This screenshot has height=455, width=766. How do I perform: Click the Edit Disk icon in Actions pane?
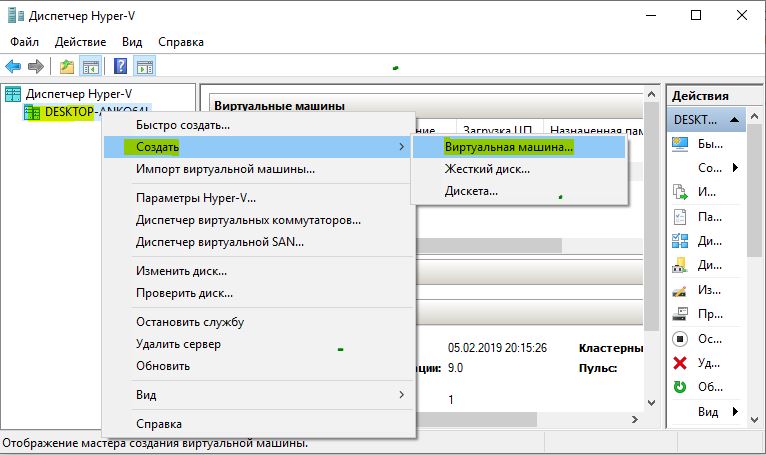click(x=680, y=290)
